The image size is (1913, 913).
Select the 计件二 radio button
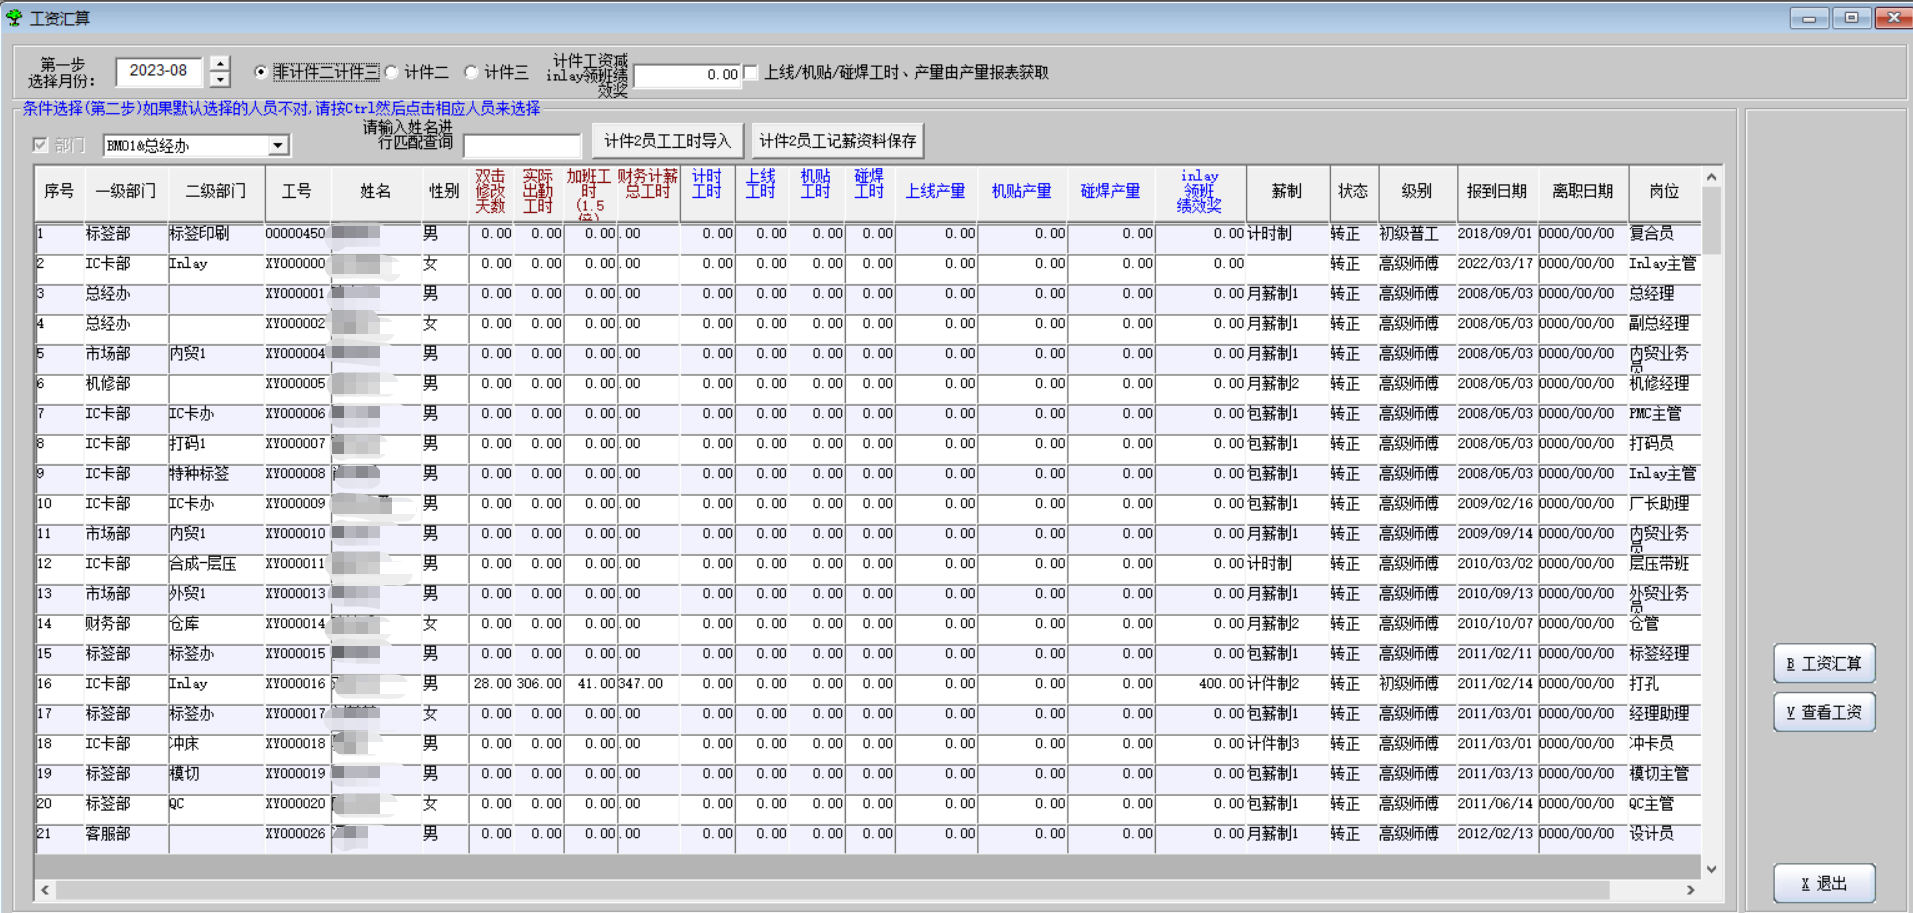392,72
